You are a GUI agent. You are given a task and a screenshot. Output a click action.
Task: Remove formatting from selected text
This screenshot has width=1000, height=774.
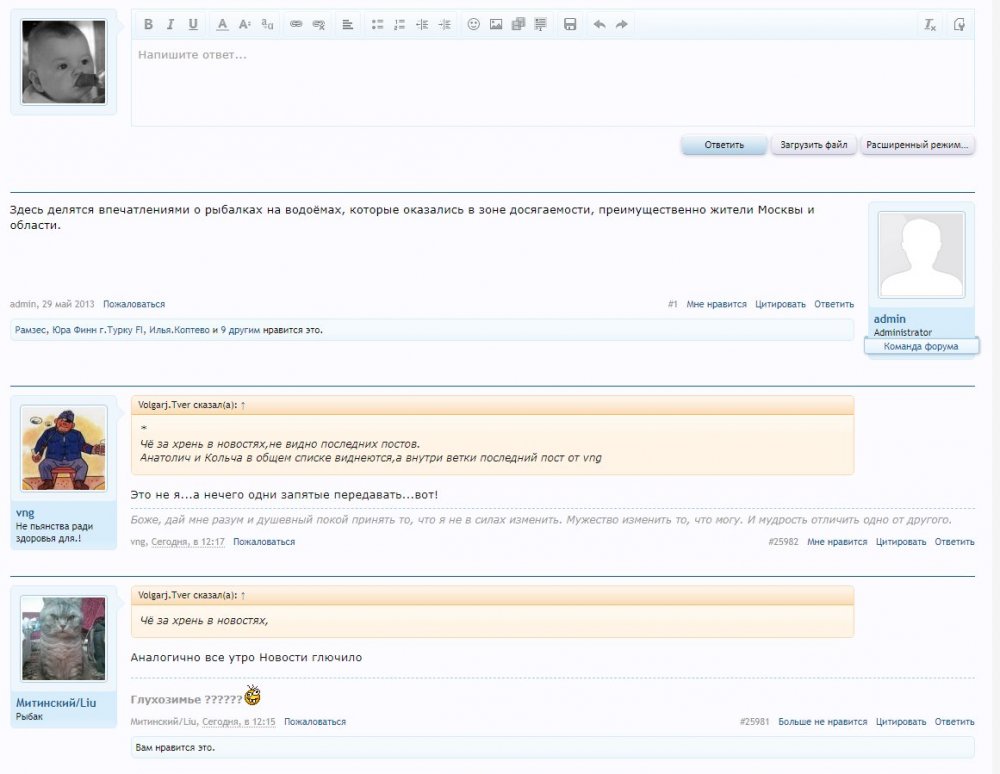pyautogui.click(x=930, y=24)
